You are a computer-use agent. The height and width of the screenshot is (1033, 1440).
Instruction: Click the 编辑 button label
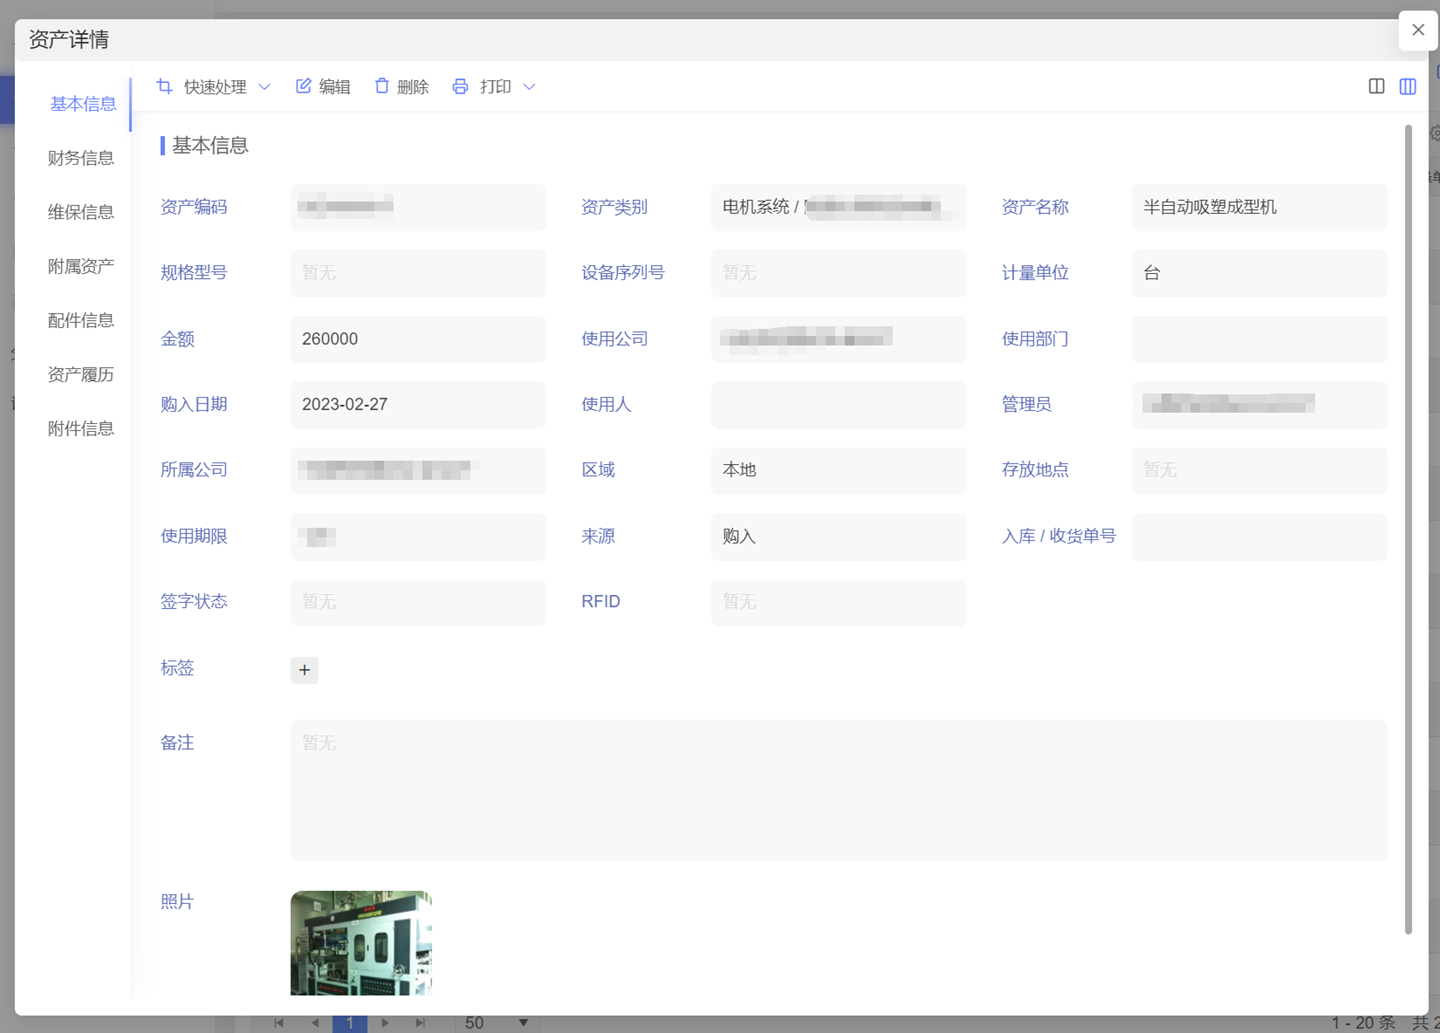(334, 87)
